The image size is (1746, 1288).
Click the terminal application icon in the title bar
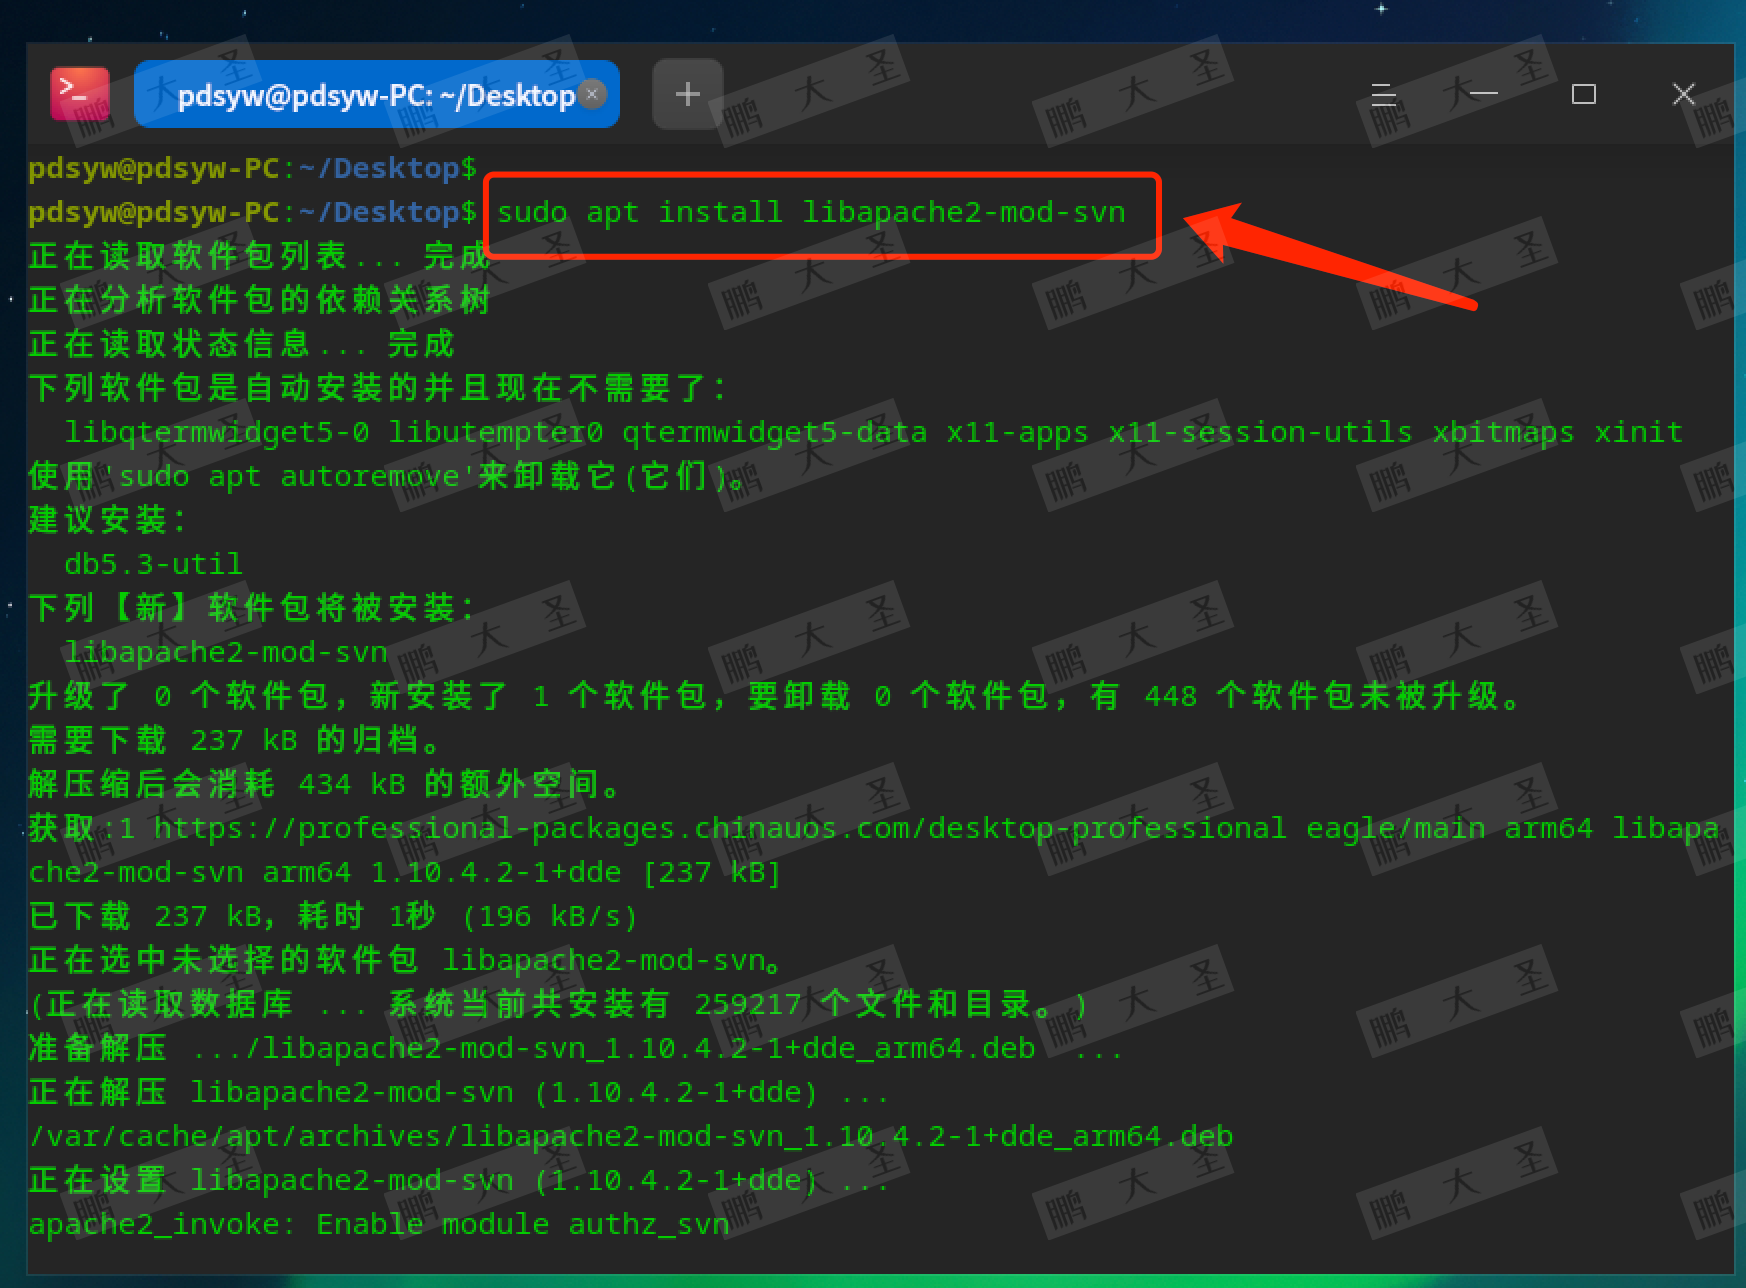click(x=81, y=94)
